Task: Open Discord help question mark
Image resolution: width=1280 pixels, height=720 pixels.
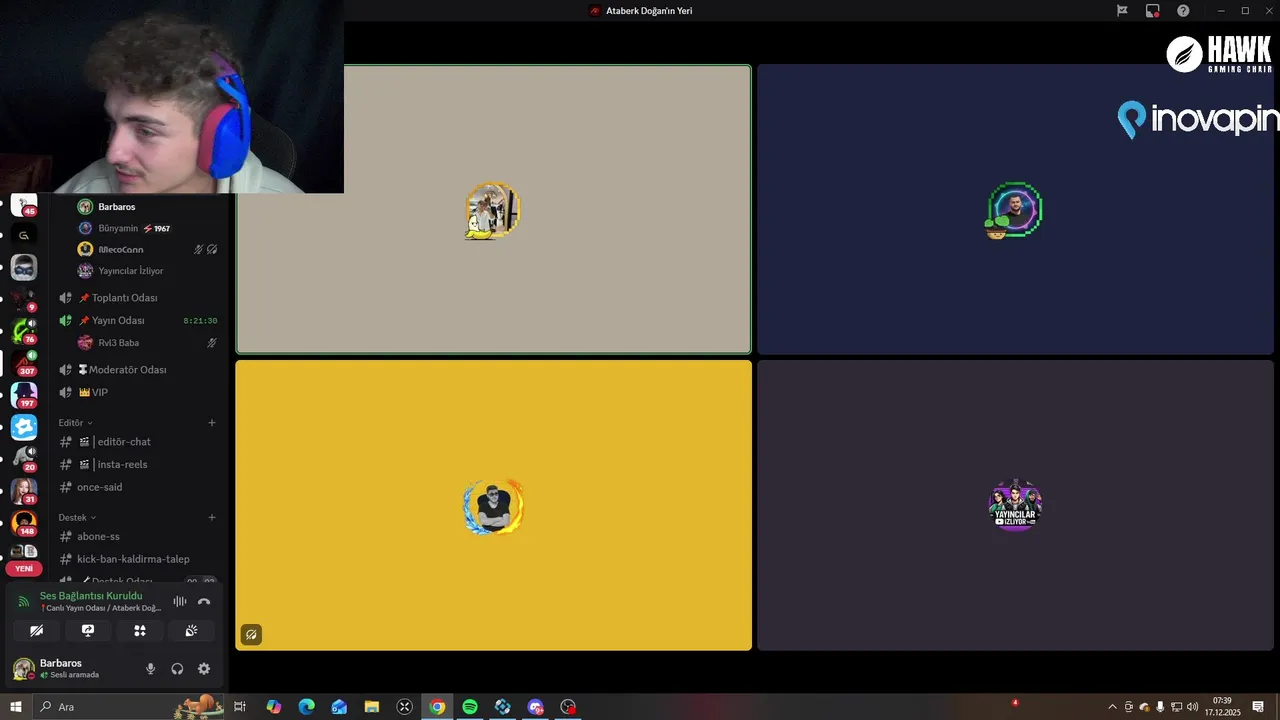Action: pos(1183,11)
